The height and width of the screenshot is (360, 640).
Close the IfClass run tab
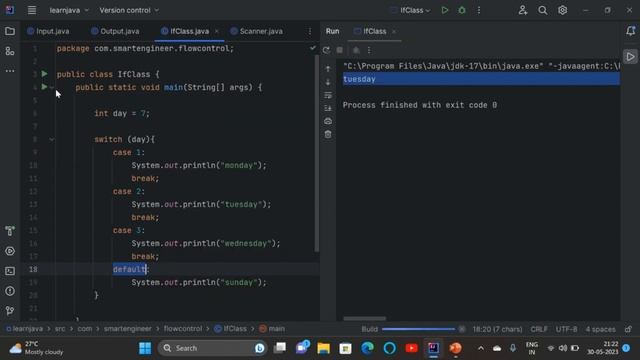click(394, 31)
